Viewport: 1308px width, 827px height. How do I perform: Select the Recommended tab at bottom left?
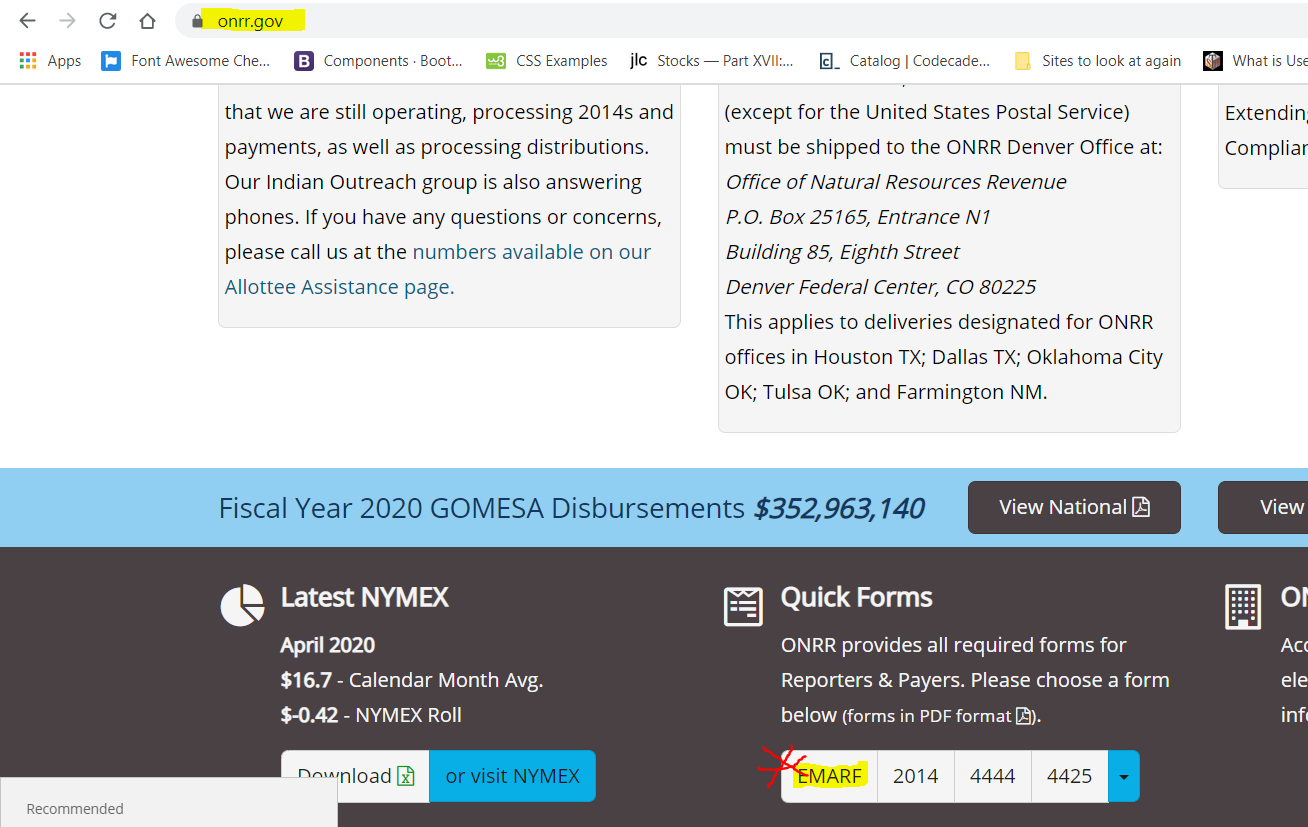click(x=74, y=808)
